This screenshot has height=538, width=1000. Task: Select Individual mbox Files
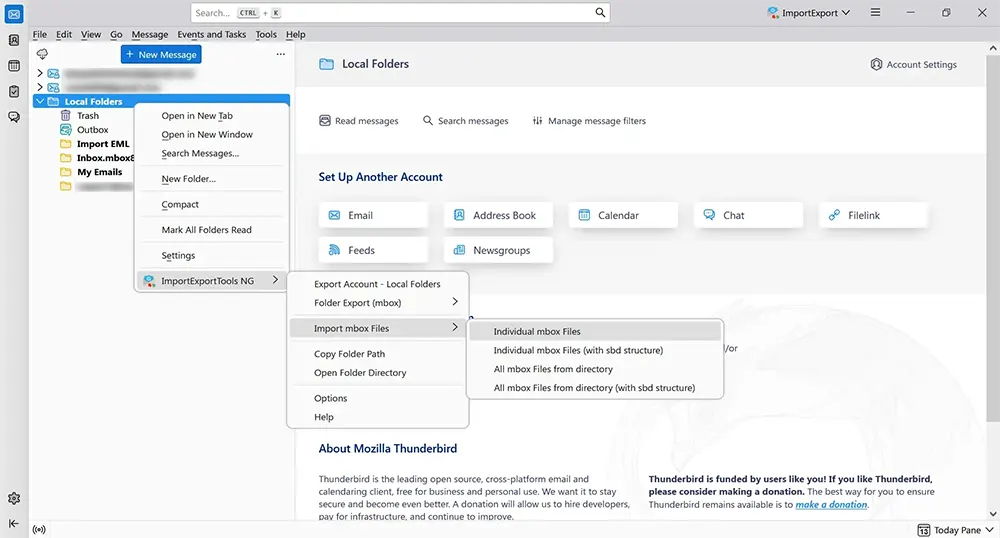tap(595, 331)
